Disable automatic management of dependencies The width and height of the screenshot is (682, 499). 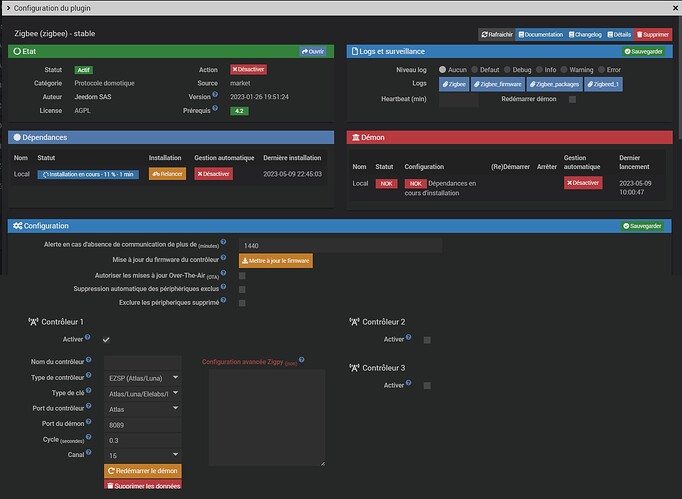tap(214, 174)
